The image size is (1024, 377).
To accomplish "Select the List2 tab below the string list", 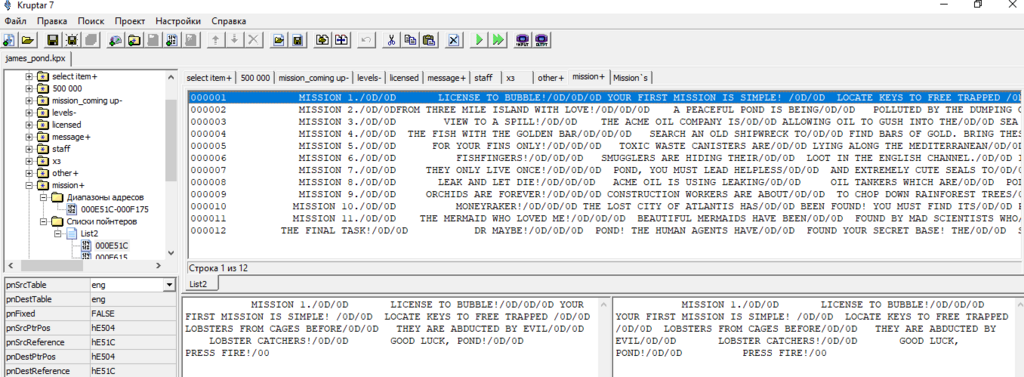I will click(198, 284).
